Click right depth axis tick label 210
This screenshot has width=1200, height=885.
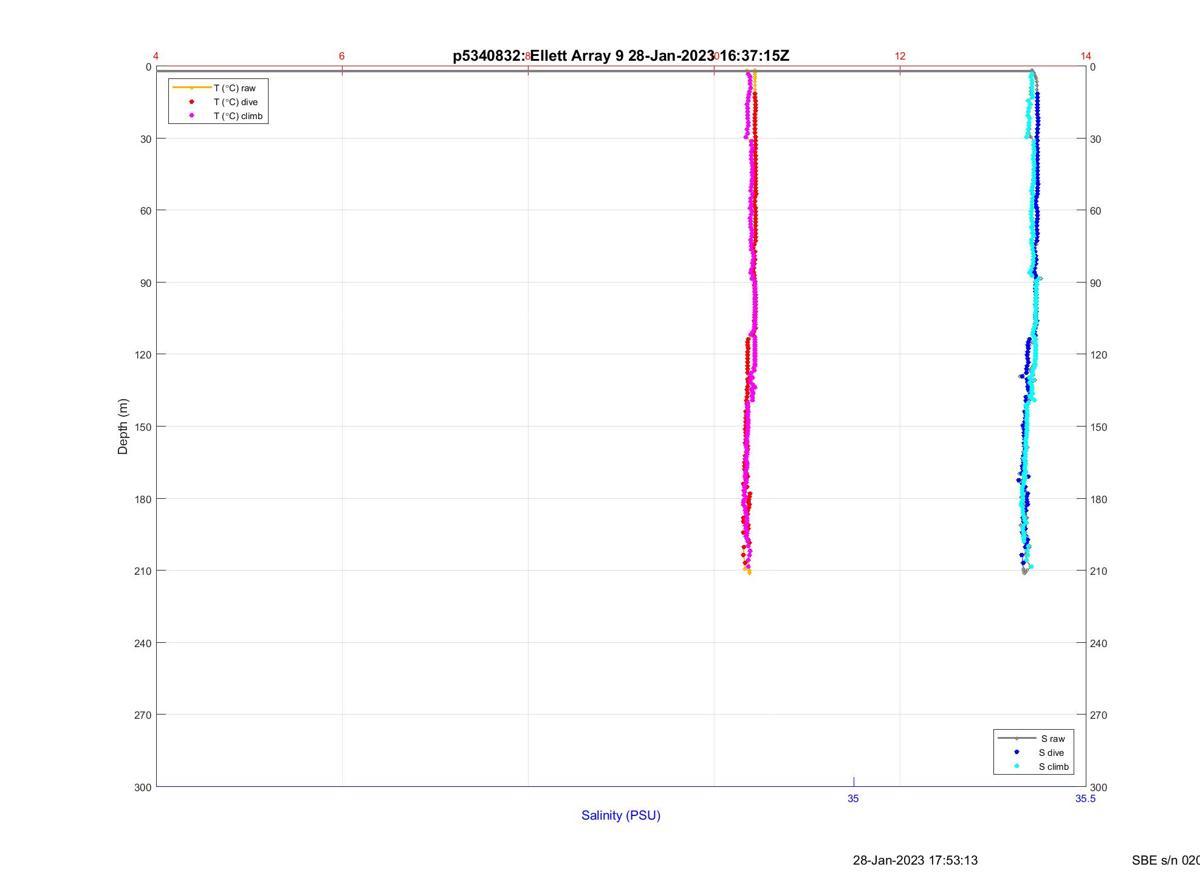(1100, 571)
